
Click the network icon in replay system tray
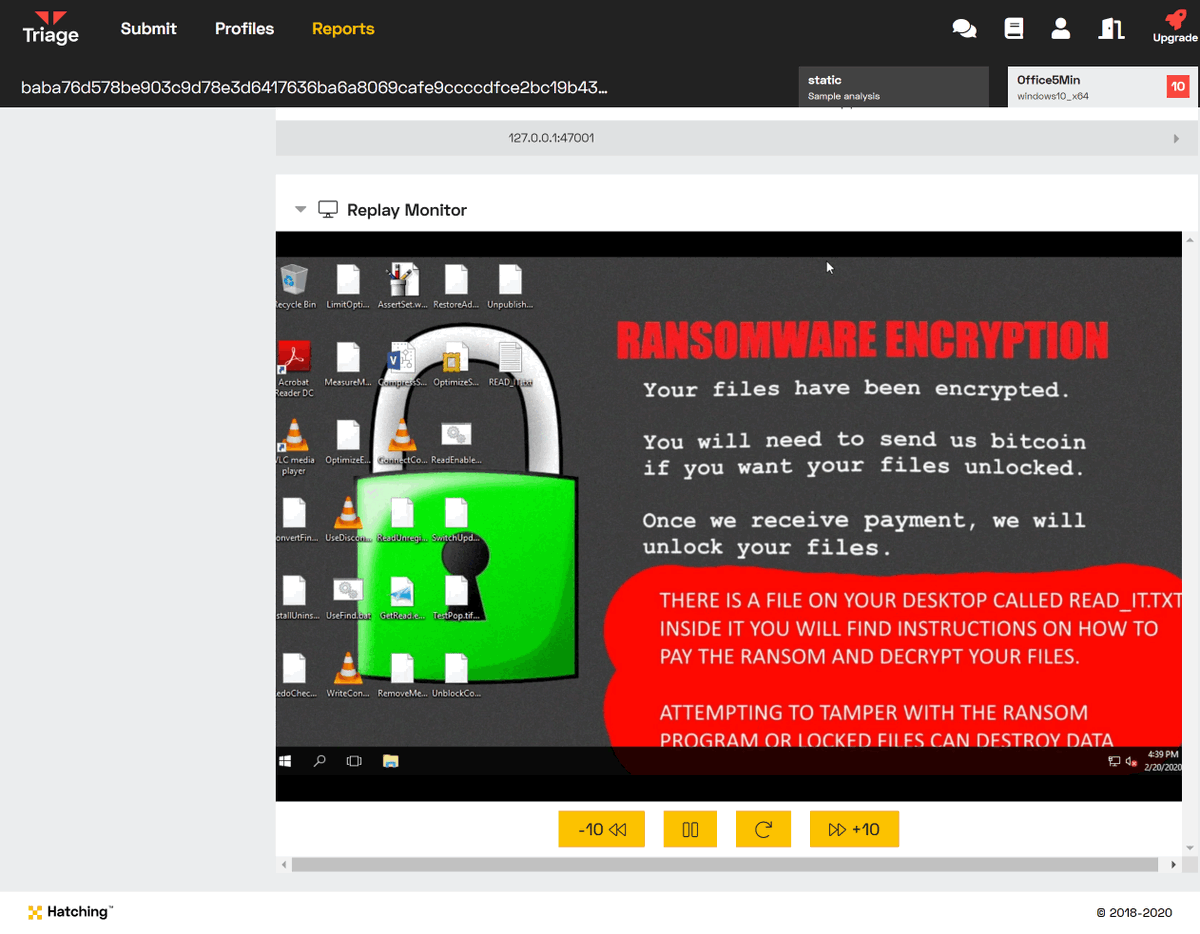1114,762
